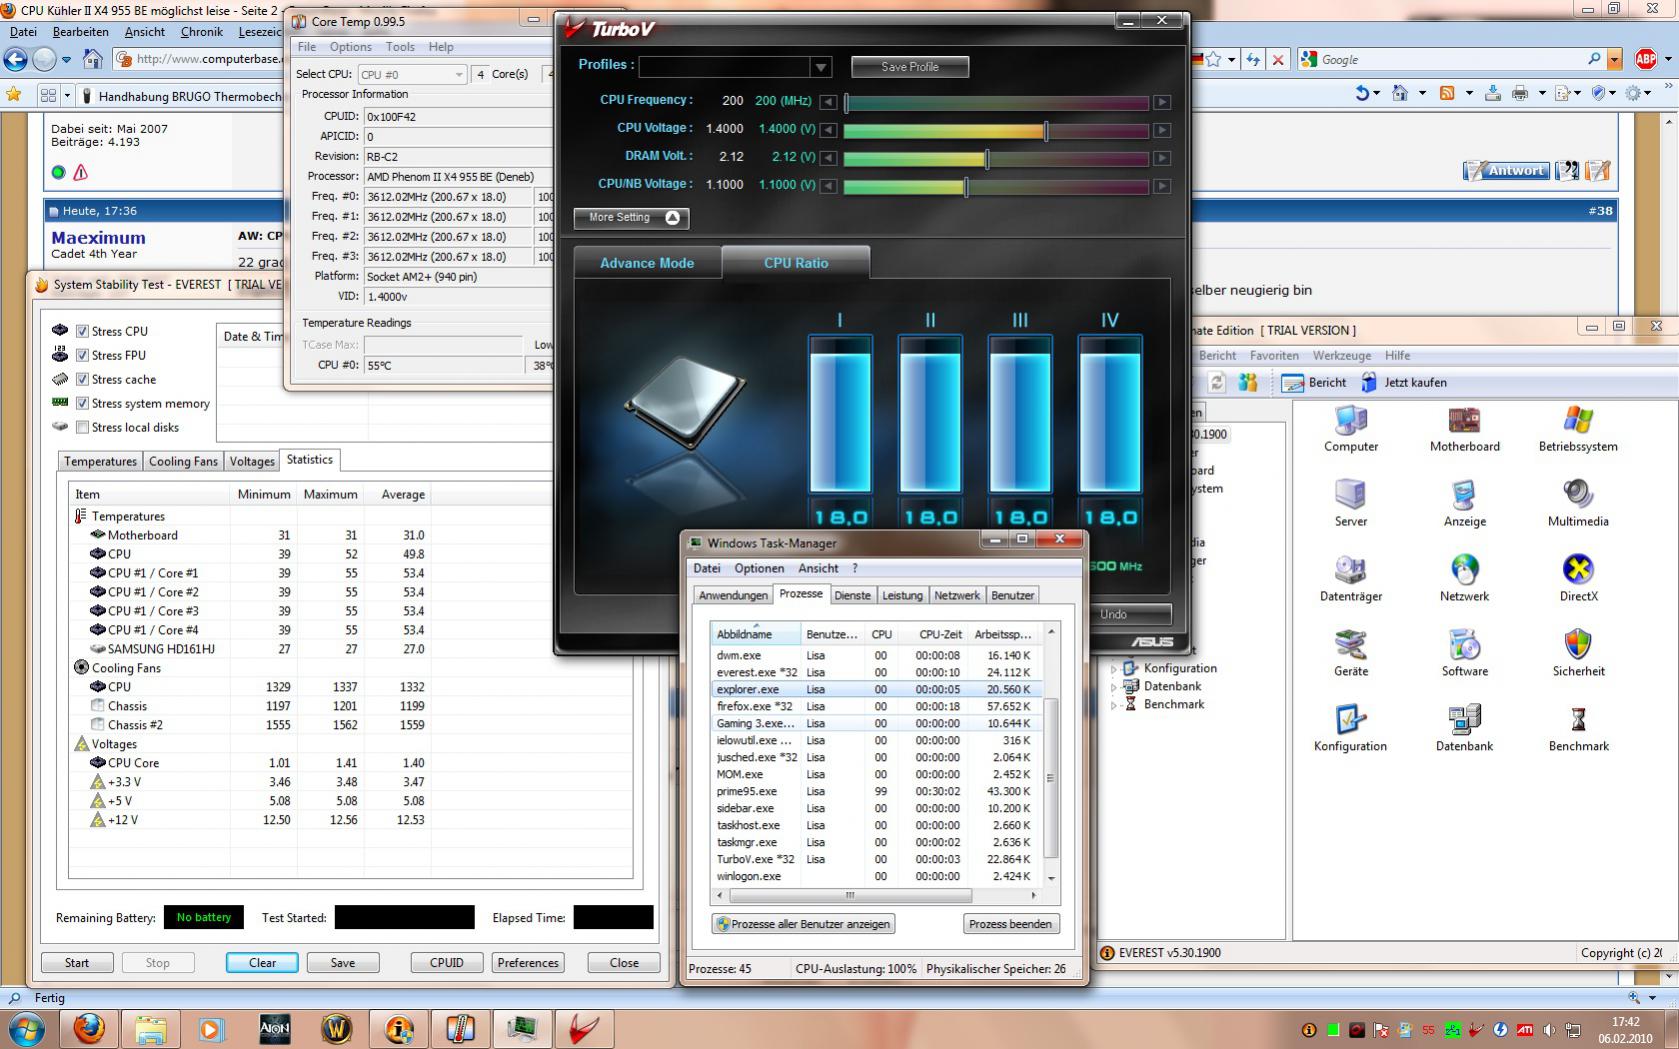Click the CPU column header in Task-Manager

click(881, 634)
